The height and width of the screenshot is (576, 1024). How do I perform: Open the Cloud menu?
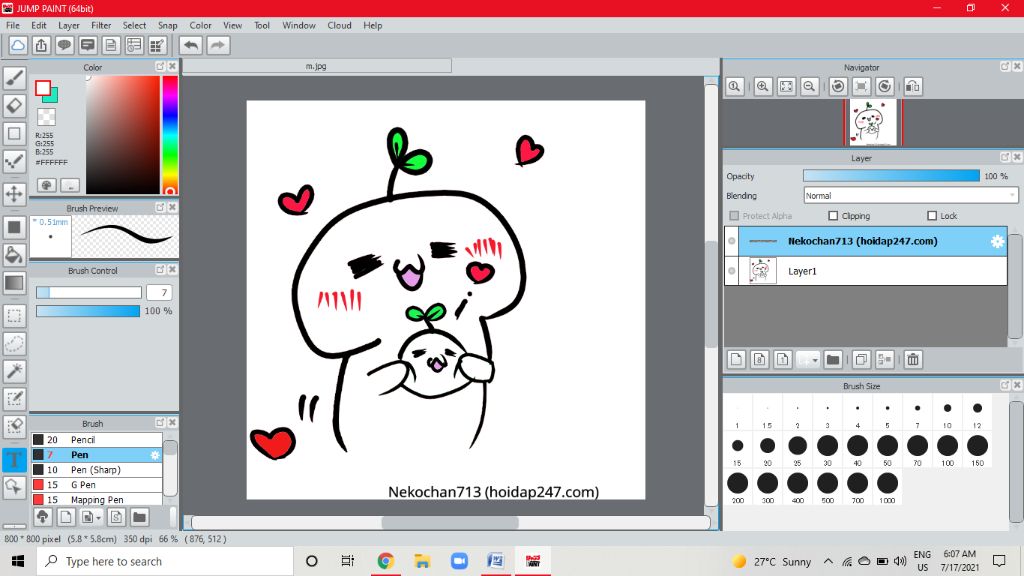[339, 25]
